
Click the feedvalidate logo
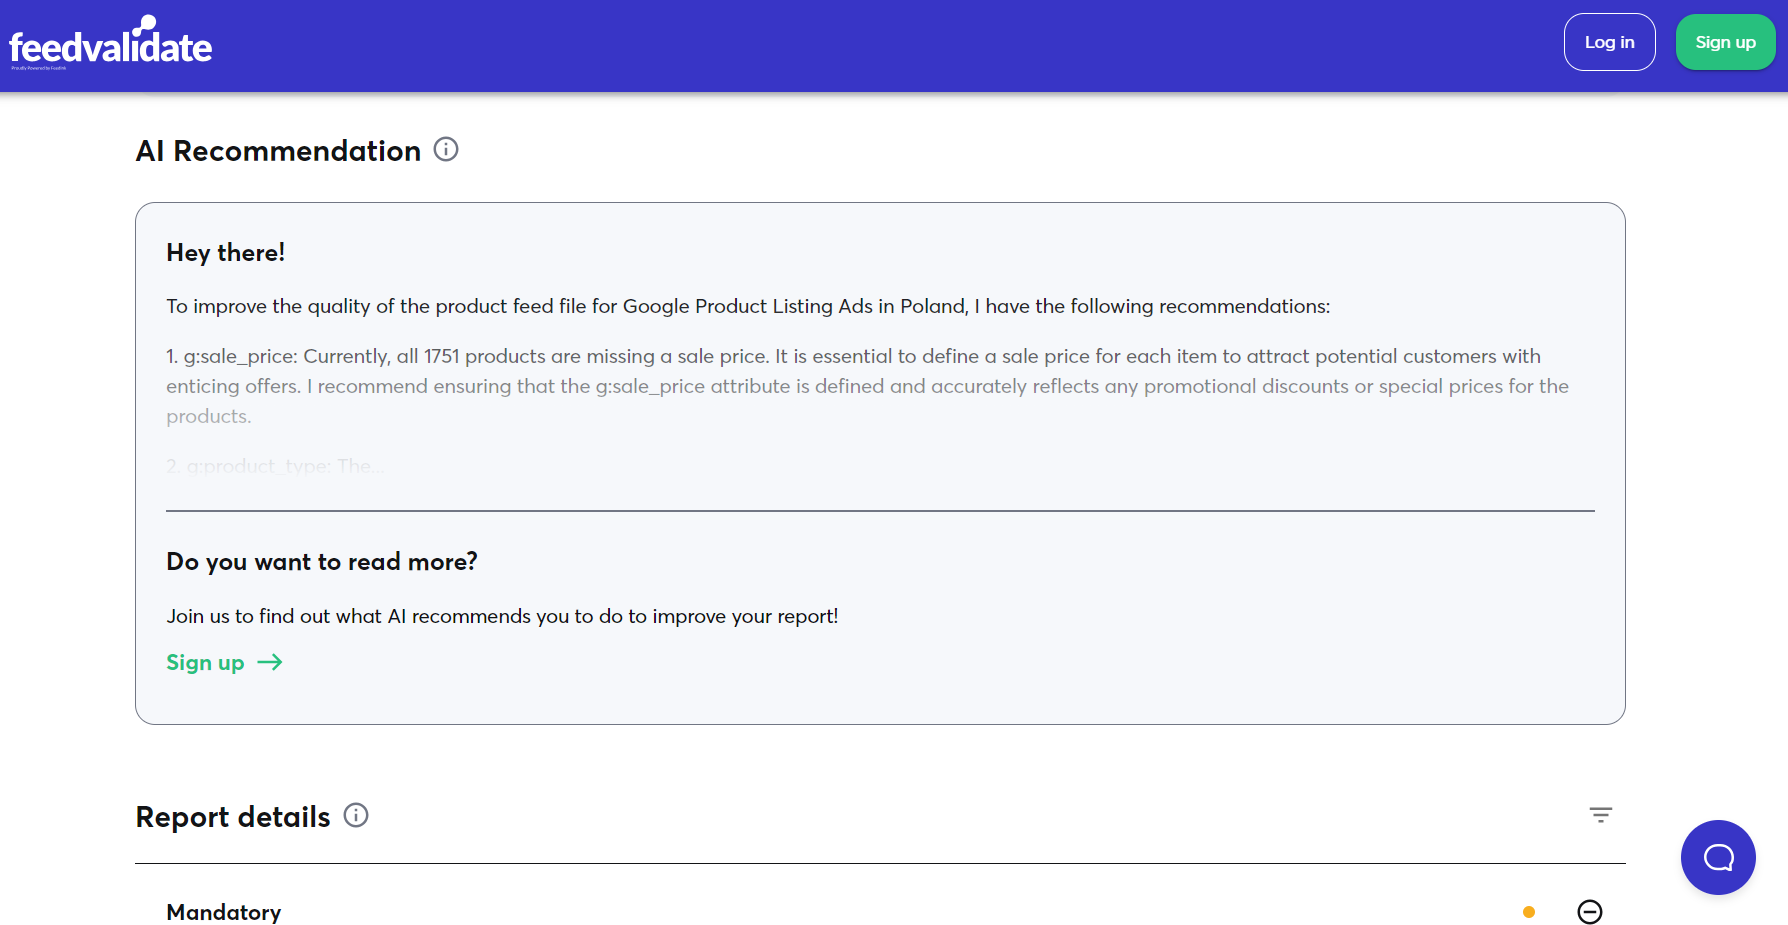[x=111, y=45]
